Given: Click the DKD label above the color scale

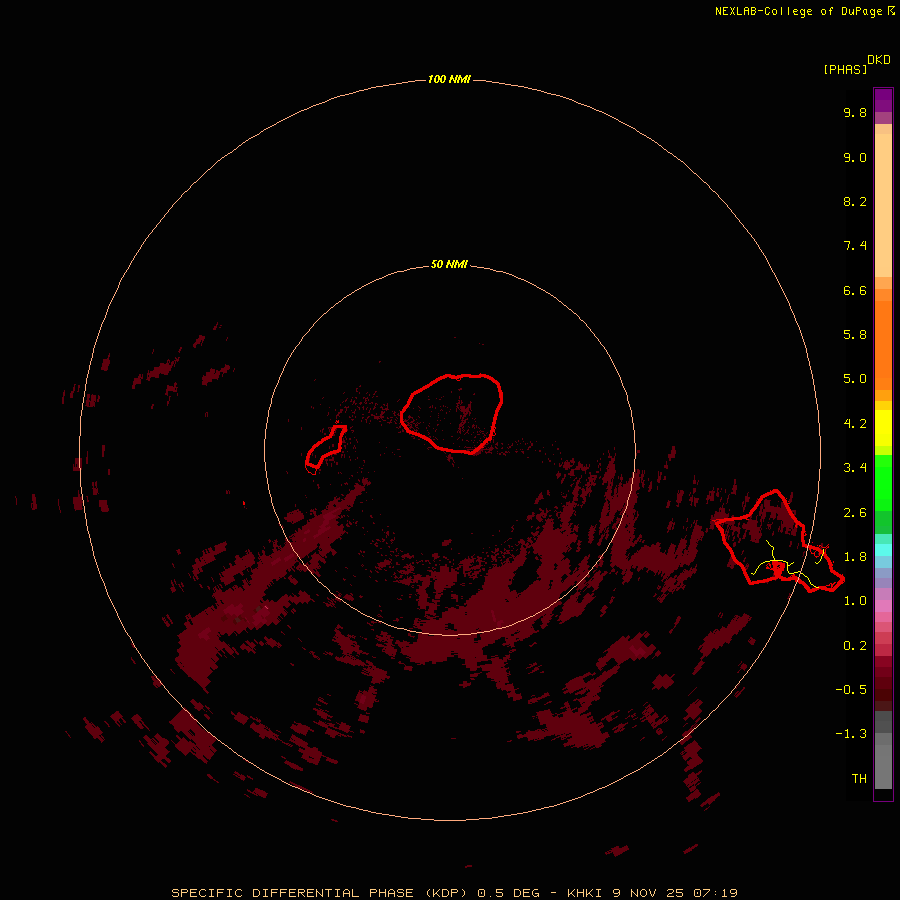Looking at the screenshot, I should point(879,60).
